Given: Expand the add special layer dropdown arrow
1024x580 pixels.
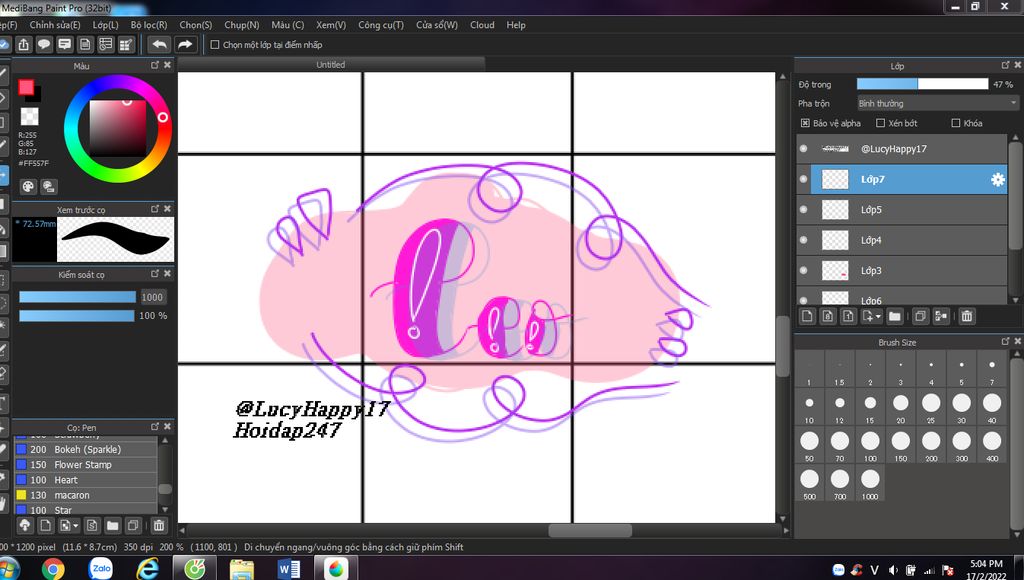Looking at the screenshot, I should (x=878, y=316).
